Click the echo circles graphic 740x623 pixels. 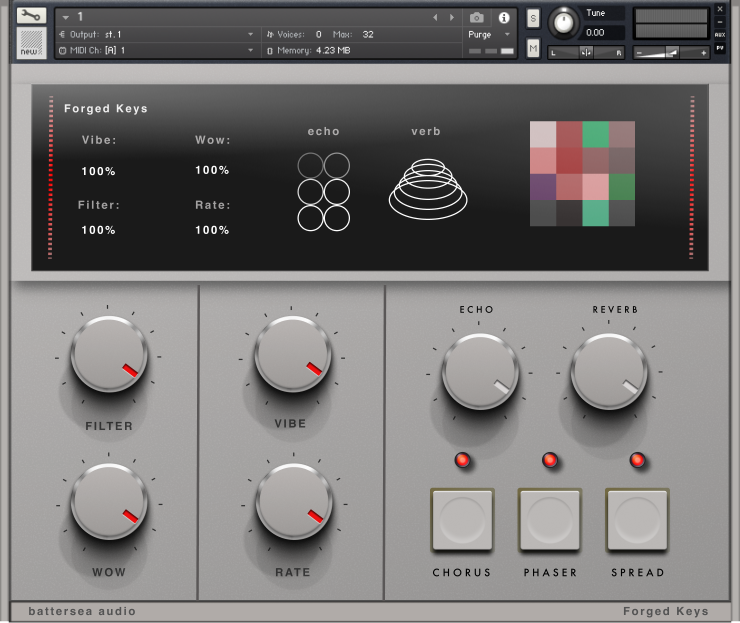coord(323,191)
